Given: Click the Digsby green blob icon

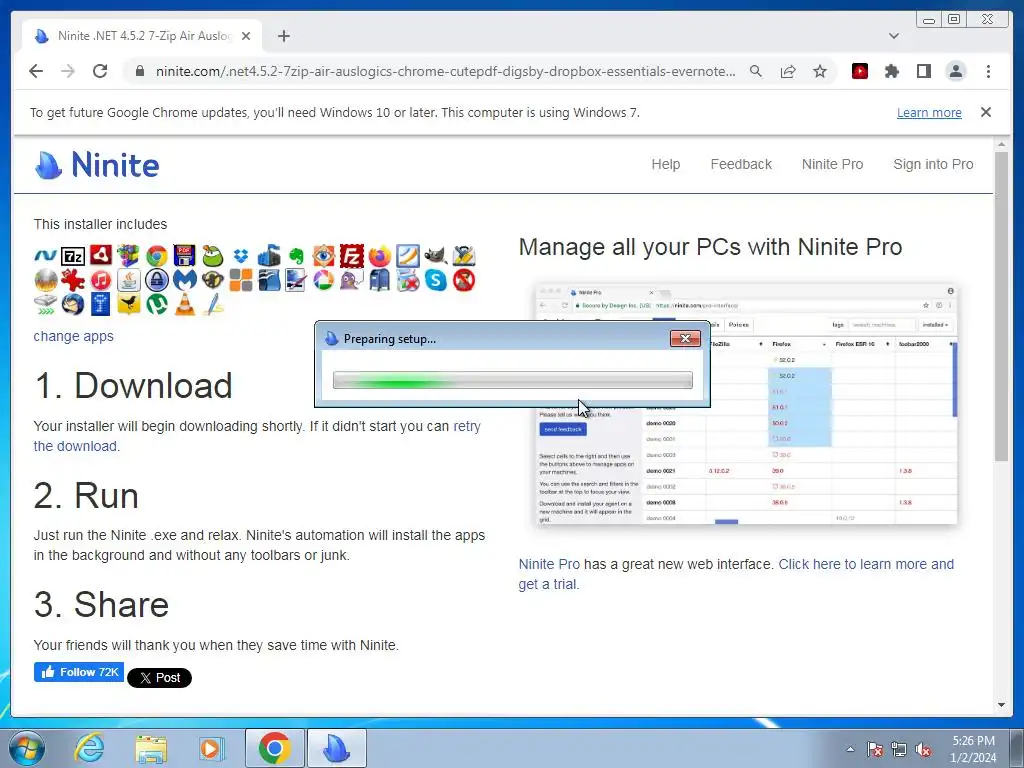Looking at the screenshot, I should click(x=212, y=256).
